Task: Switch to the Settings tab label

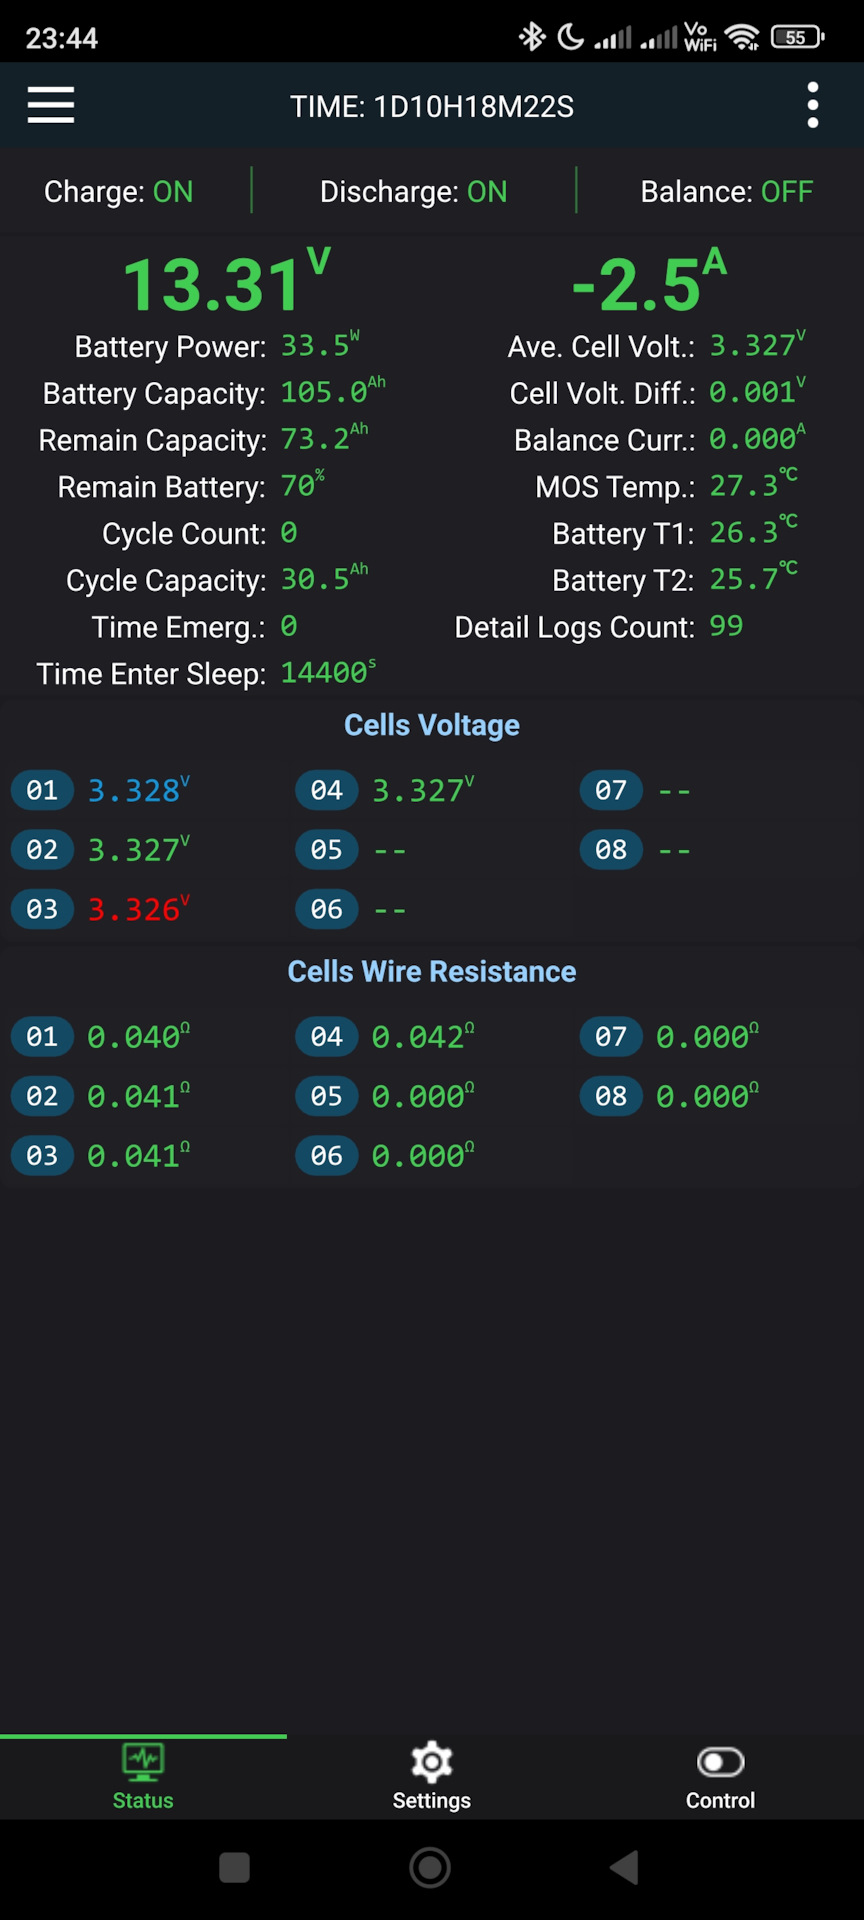Action: coord(431,1800)
